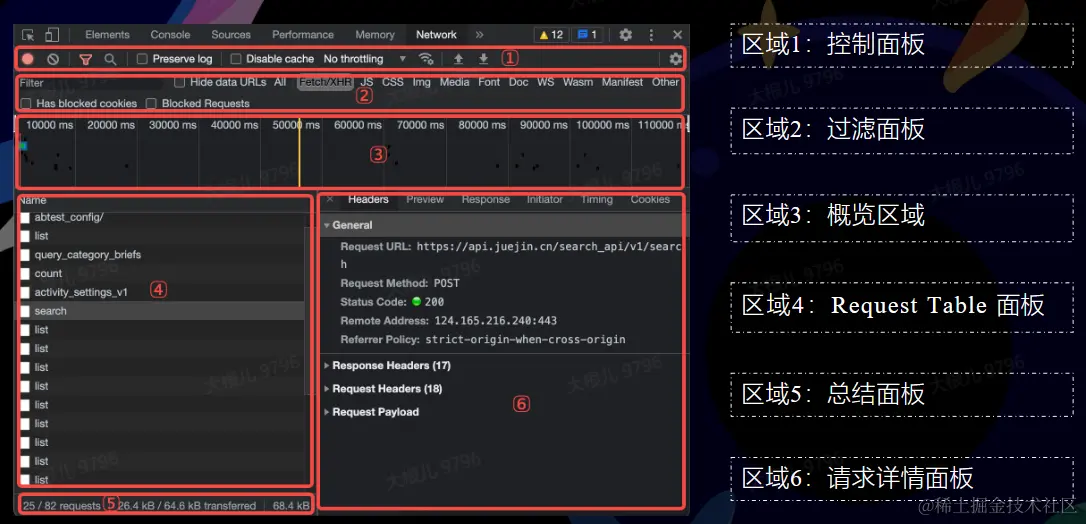Open network conditions wifi icon
The height and width of the screenshot is (524, 1086).
(426, 59)
